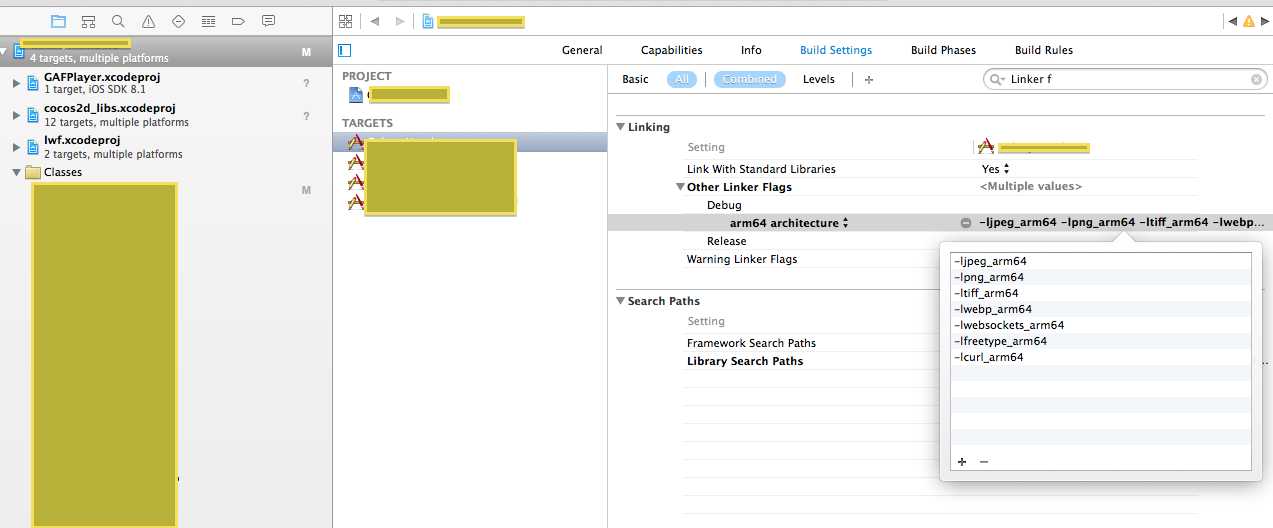This screenshot has height=528, width=1273.
Task: Select the last target app icon
Action: 355,202
